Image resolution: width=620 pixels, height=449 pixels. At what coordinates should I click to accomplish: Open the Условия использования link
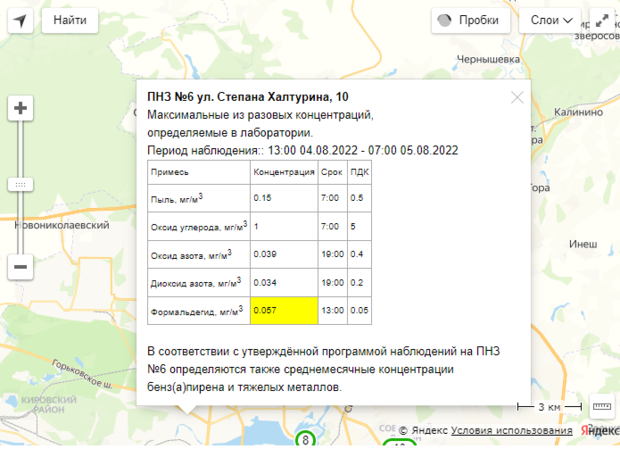click(x=503, y=430)
